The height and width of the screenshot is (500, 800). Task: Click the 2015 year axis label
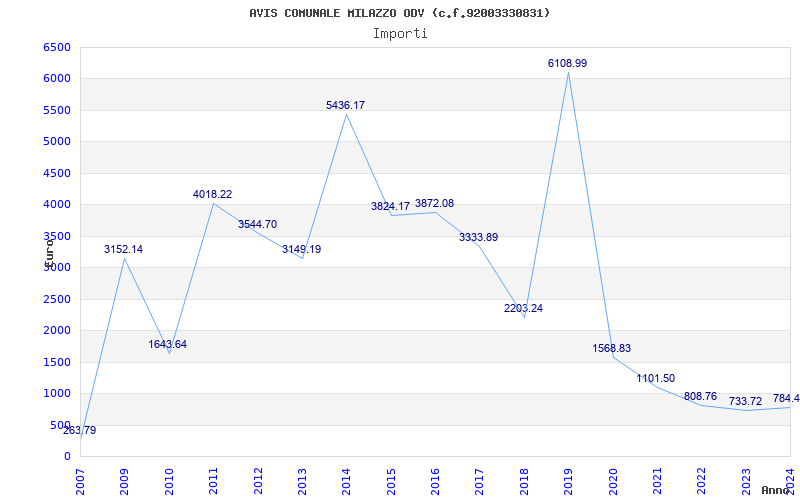(391, 481)
